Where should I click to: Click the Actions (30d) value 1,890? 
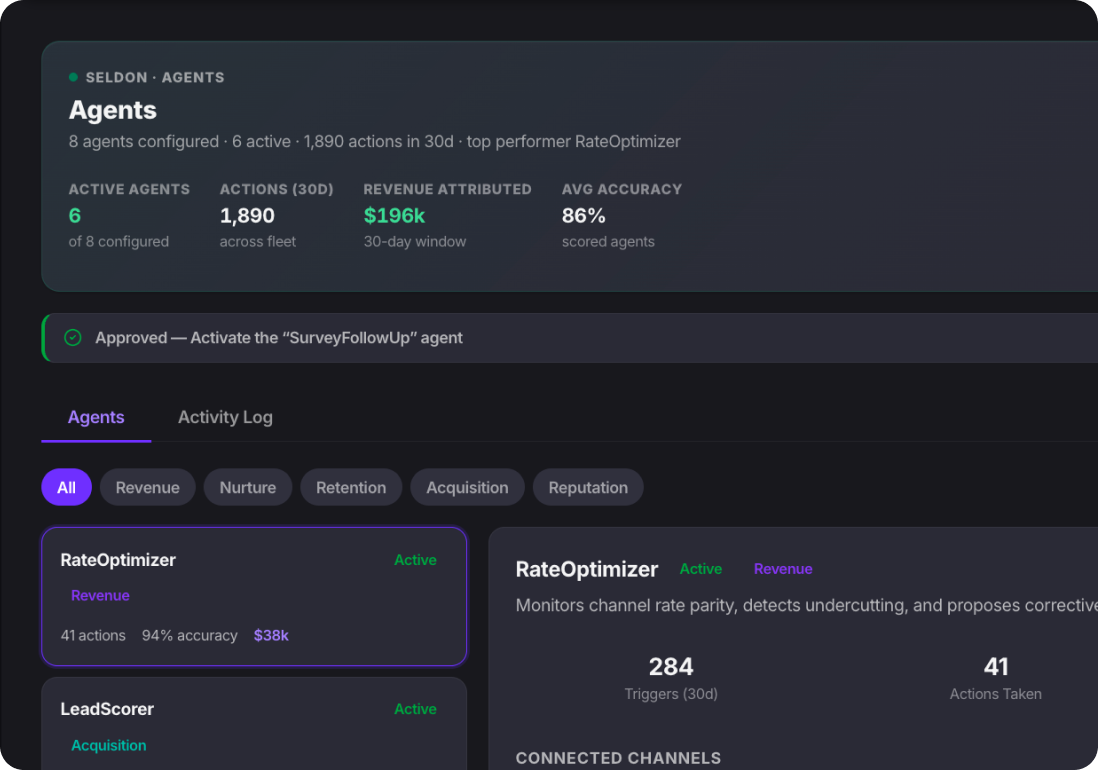(x=247, y=216)
